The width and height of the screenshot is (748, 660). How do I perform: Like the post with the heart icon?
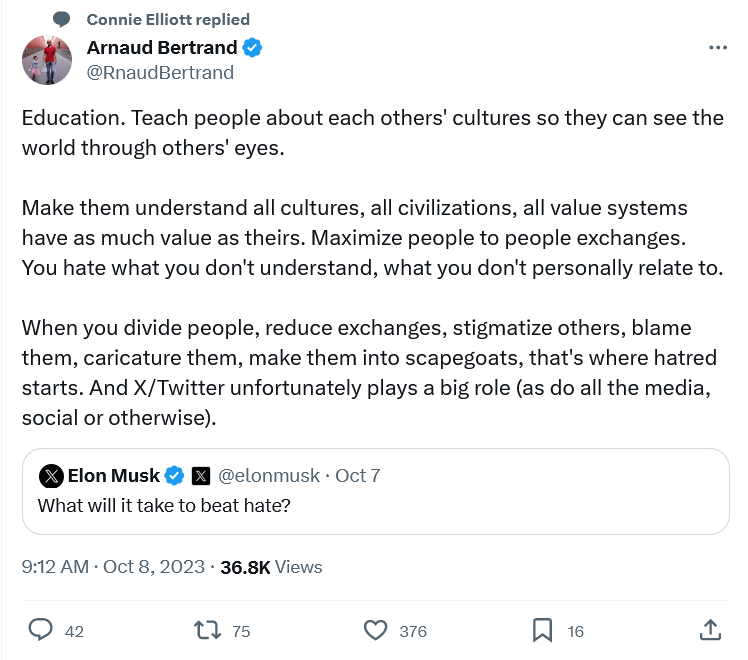pyautogui.click(x=375, y=630)
